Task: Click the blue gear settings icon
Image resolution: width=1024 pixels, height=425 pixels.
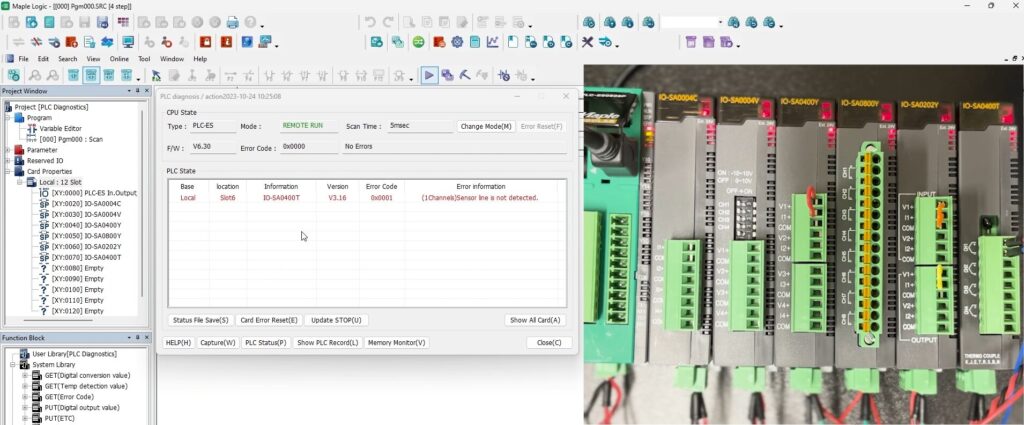Action: pyautogui.click(x=457, y=42)
